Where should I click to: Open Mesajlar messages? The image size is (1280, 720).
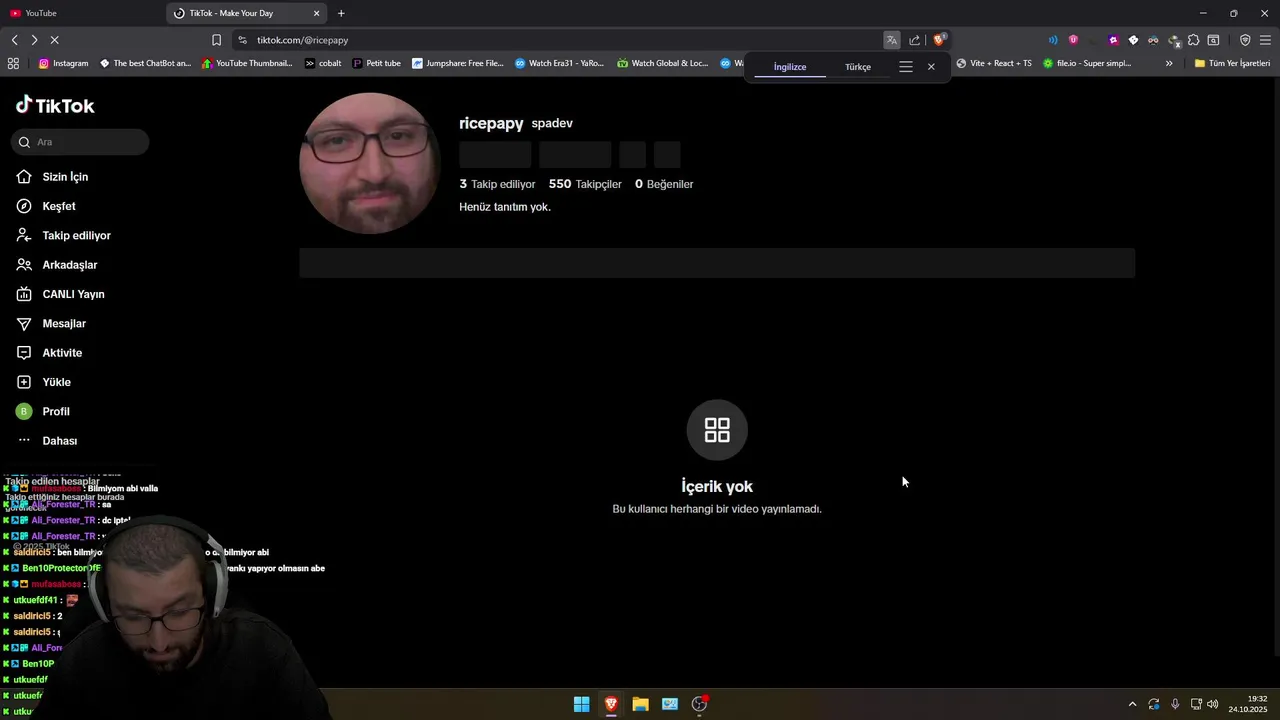point(51,324)
